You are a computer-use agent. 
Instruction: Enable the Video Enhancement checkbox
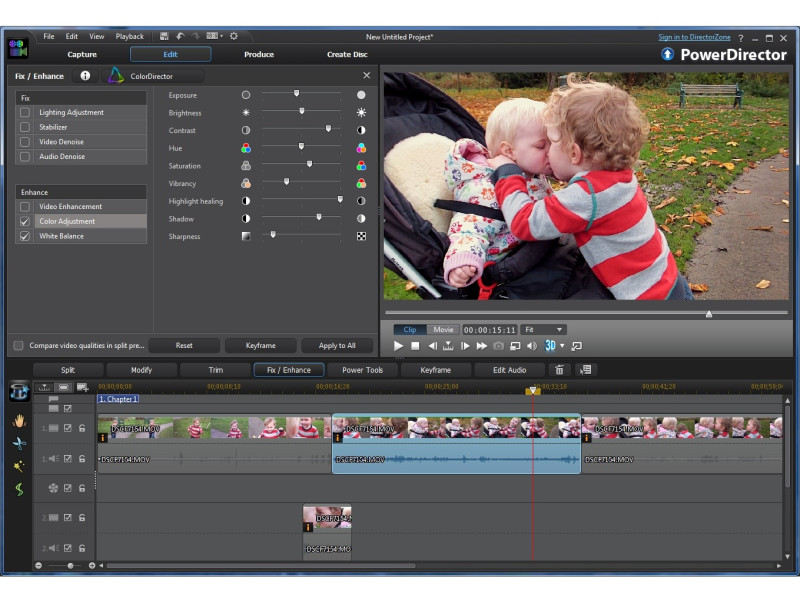coord(24,207)
